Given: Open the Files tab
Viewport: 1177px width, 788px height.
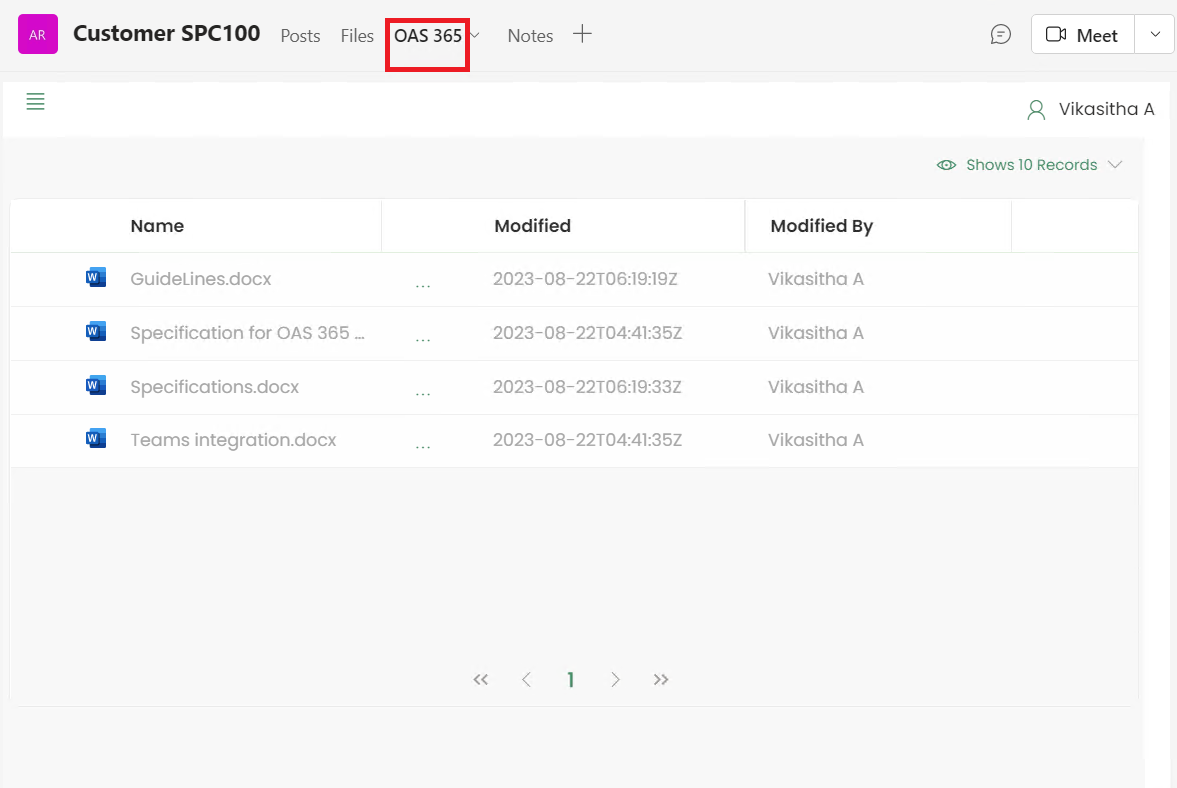Looking at the screenshot, I should click(x=357, y=36).
